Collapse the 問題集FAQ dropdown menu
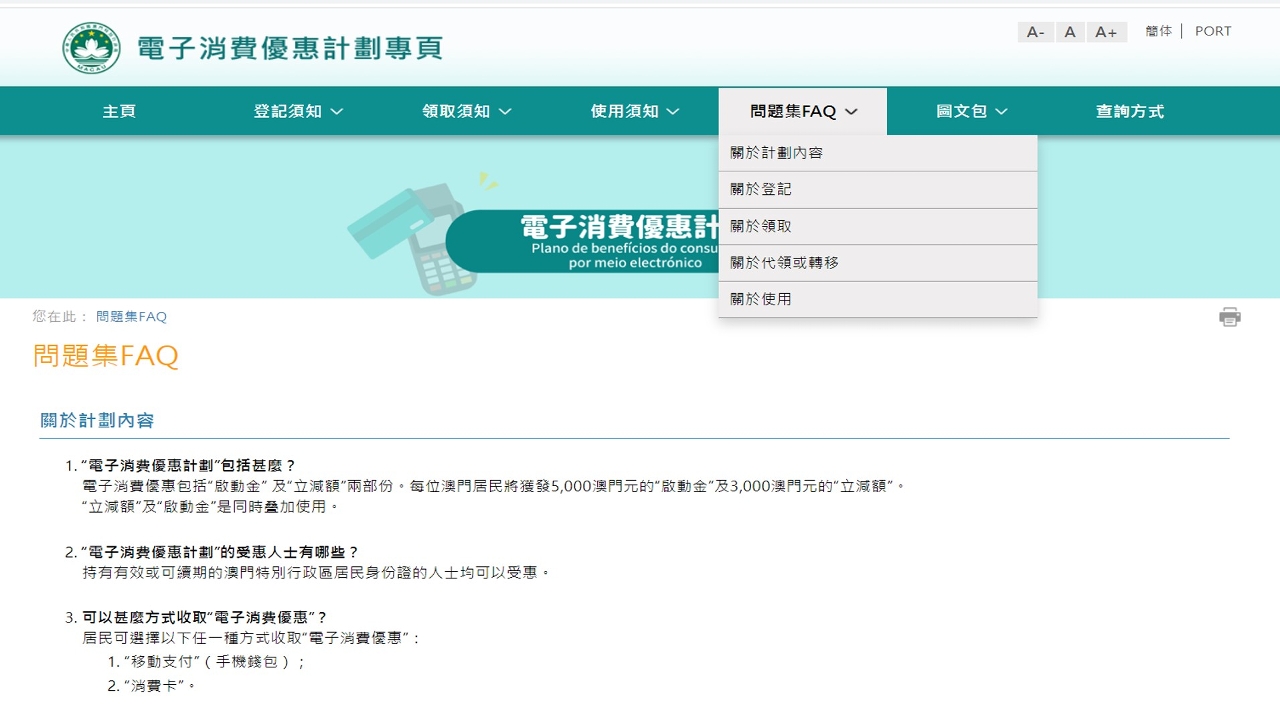This screenshot has width=1280, height=721. [x=803, y=111]
